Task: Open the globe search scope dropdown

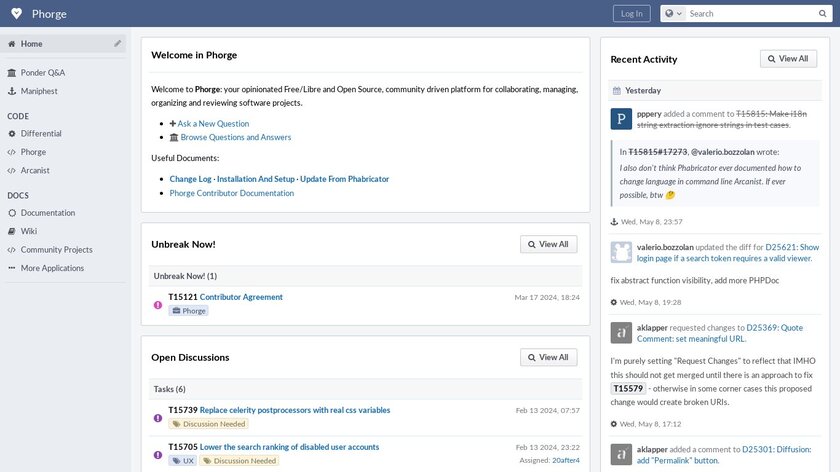Action: (673, 13)
